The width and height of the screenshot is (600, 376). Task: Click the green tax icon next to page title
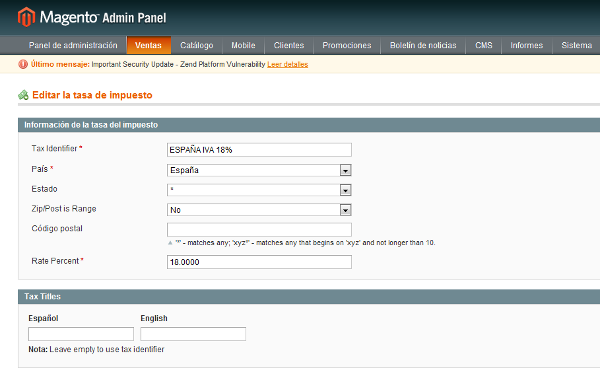click(x=23, y=95)
